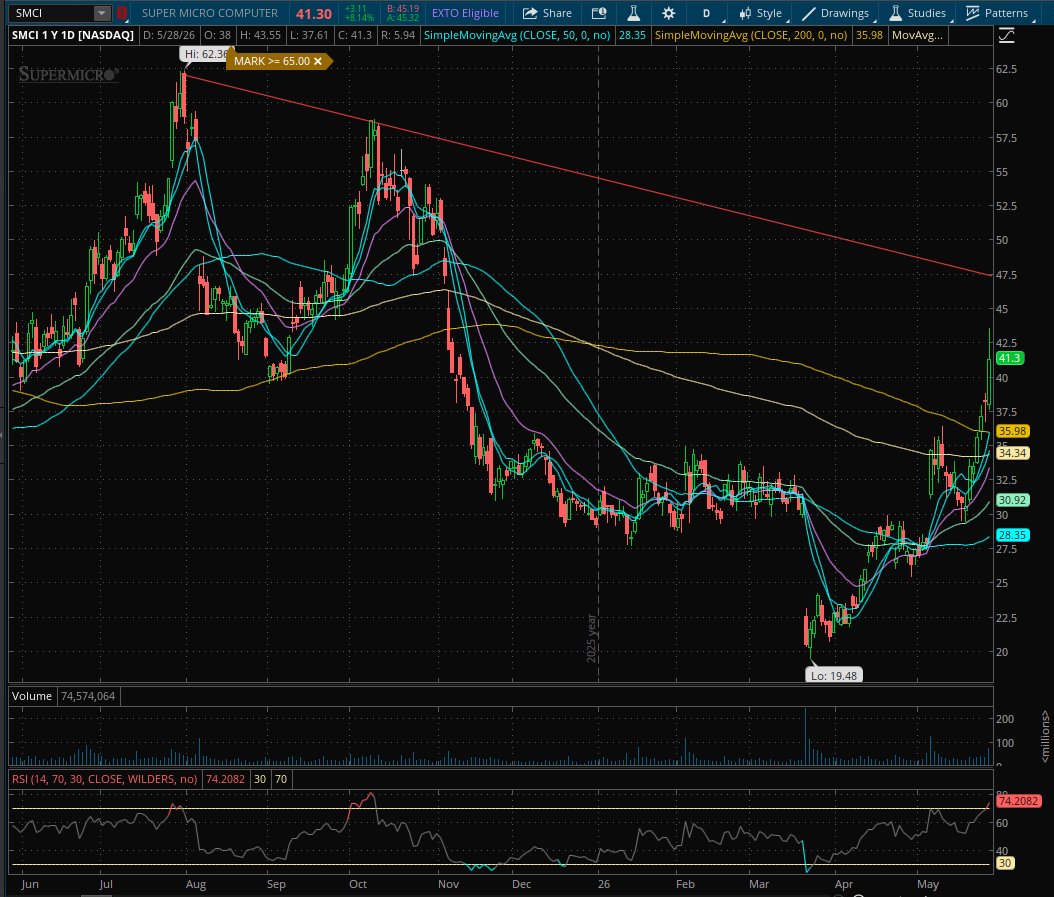
Task: Click the Share arrow icon
Action: coord(530,13)
